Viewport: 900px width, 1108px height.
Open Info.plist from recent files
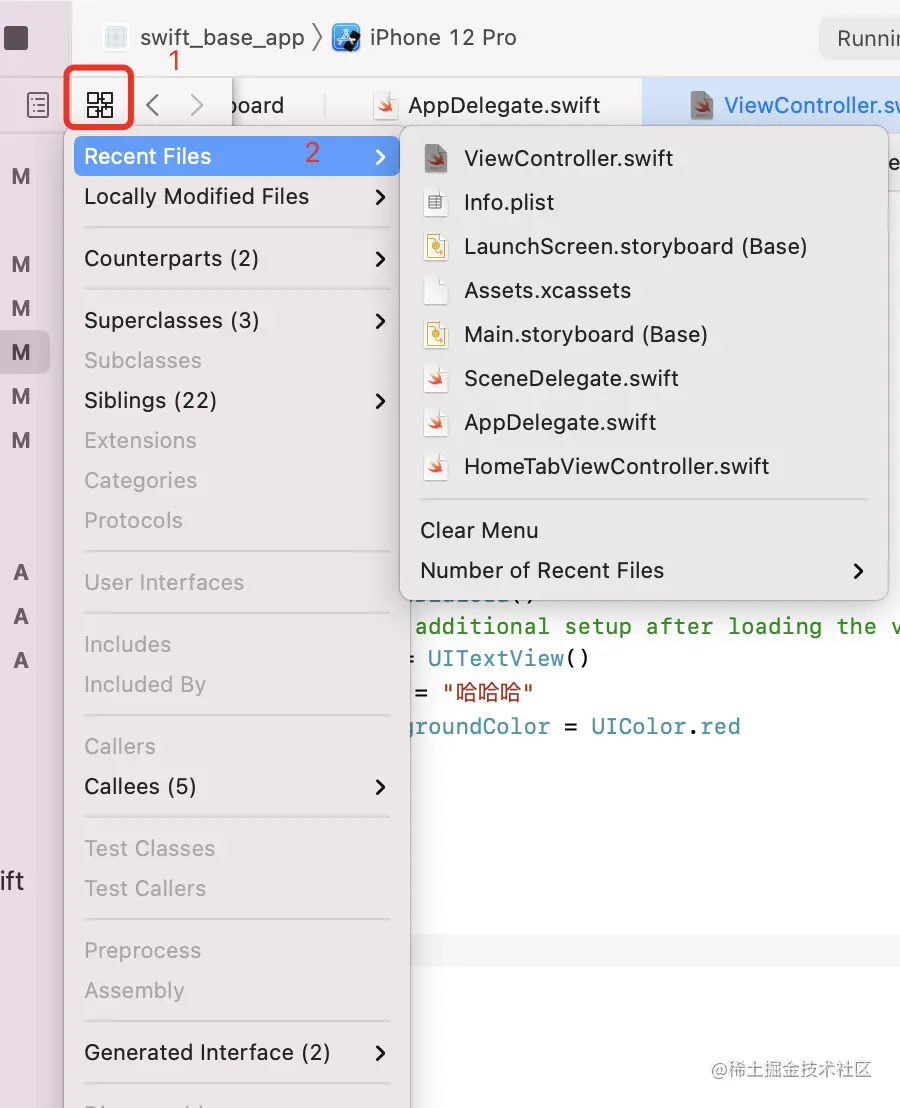(x=644, y=202)
